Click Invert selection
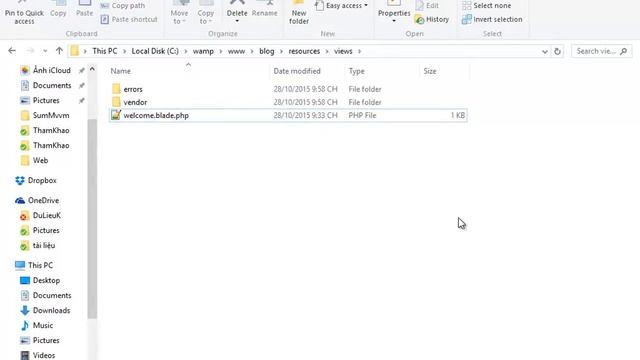640x360 pixels. [x=492, y=19]
